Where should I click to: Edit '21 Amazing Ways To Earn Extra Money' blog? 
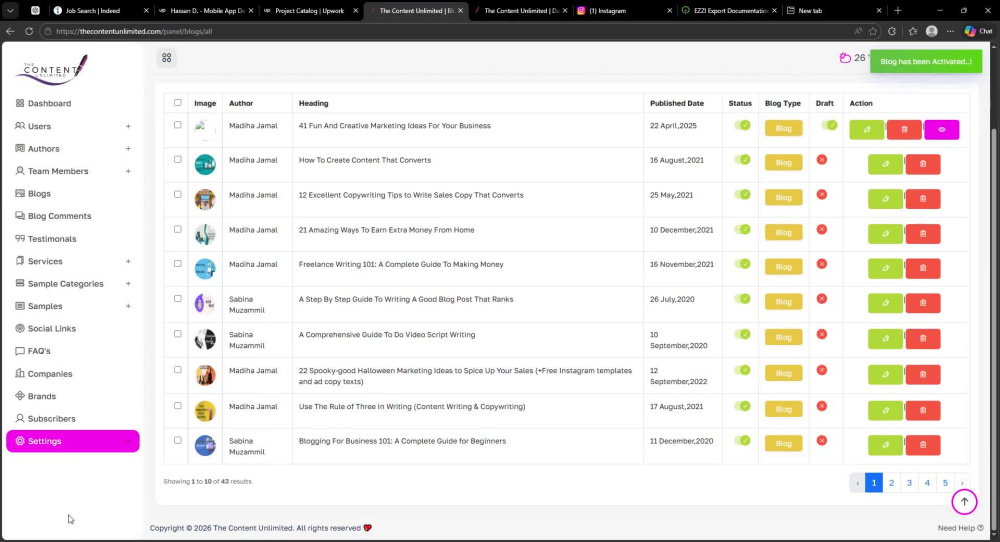(x=885, y=233)
